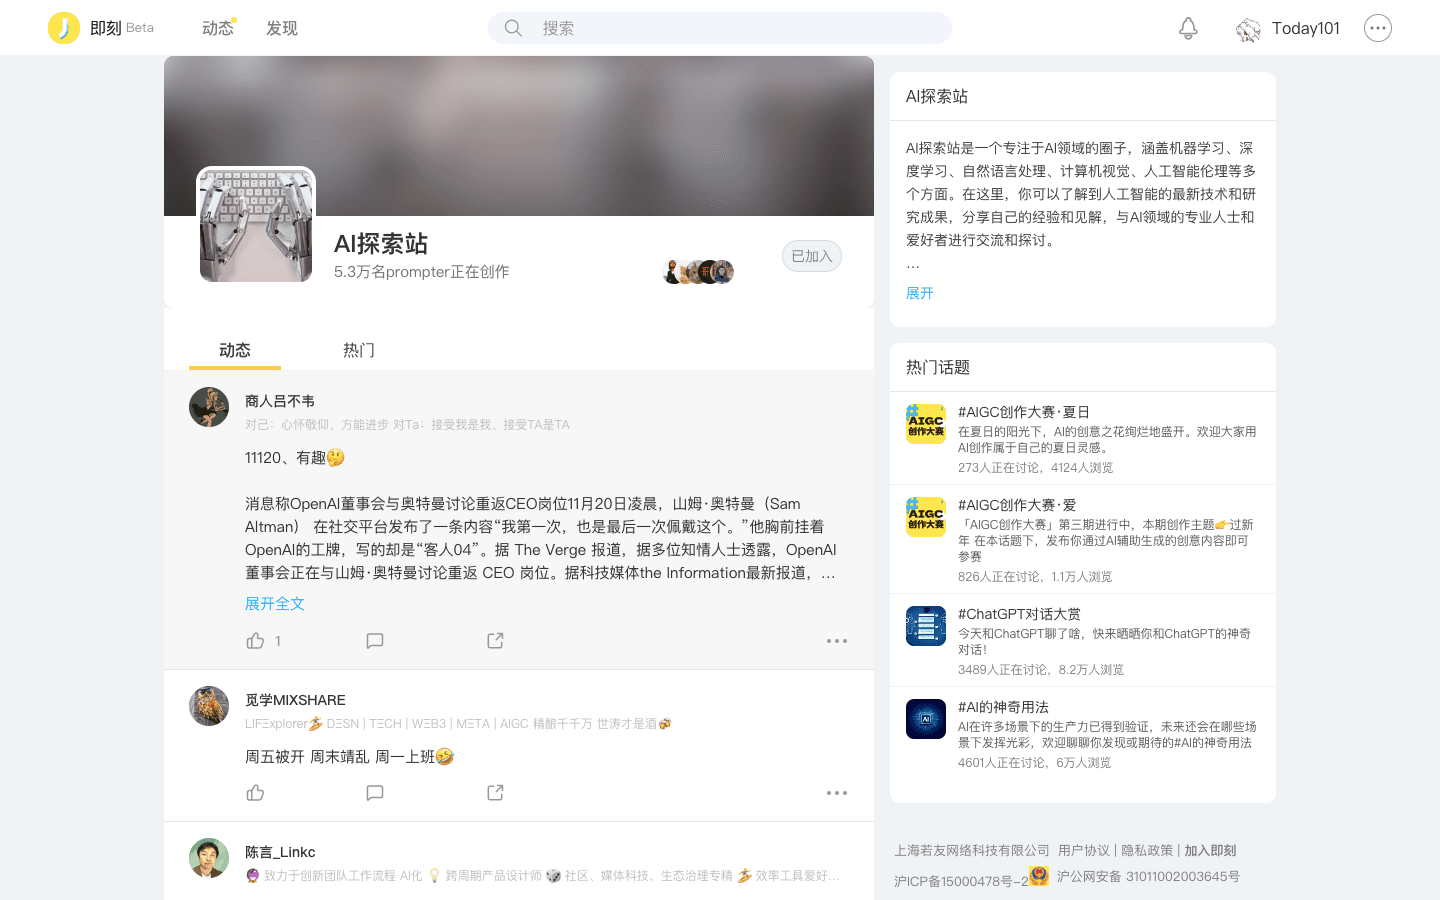Image resolution: width=1440 pixels, height=900 pixels.
Task: Expand the AI探索站 description with 展开
Action: click(x=920, y=293)
